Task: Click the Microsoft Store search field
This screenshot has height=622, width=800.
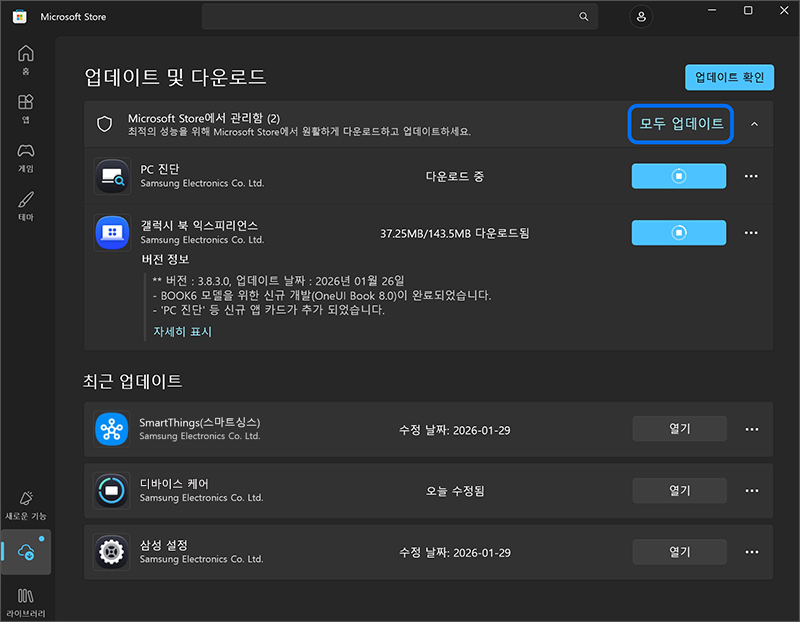Action: click(x=400, y=16)
